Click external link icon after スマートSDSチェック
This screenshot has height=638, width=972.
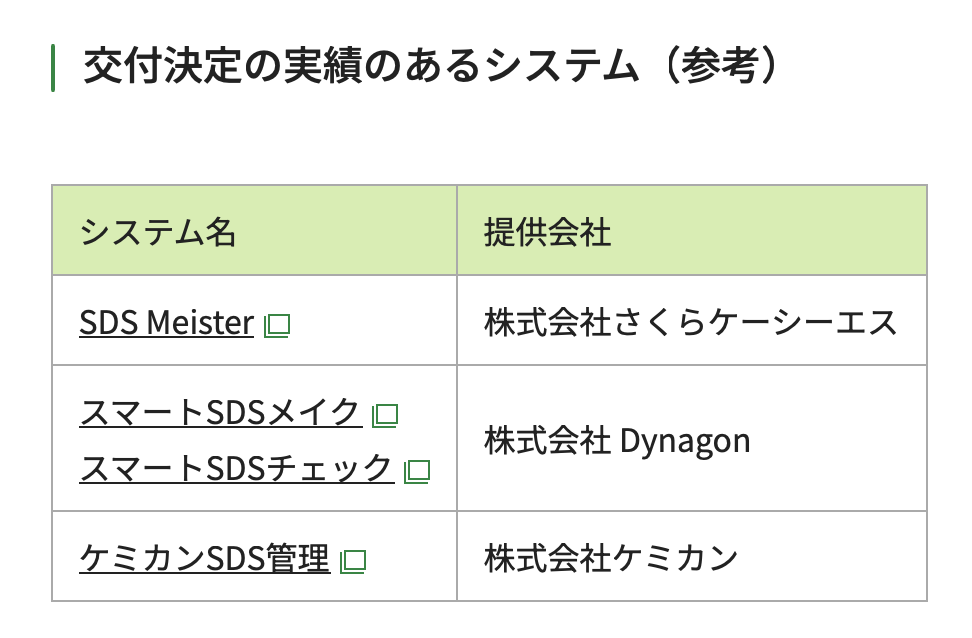pos(416,470)
